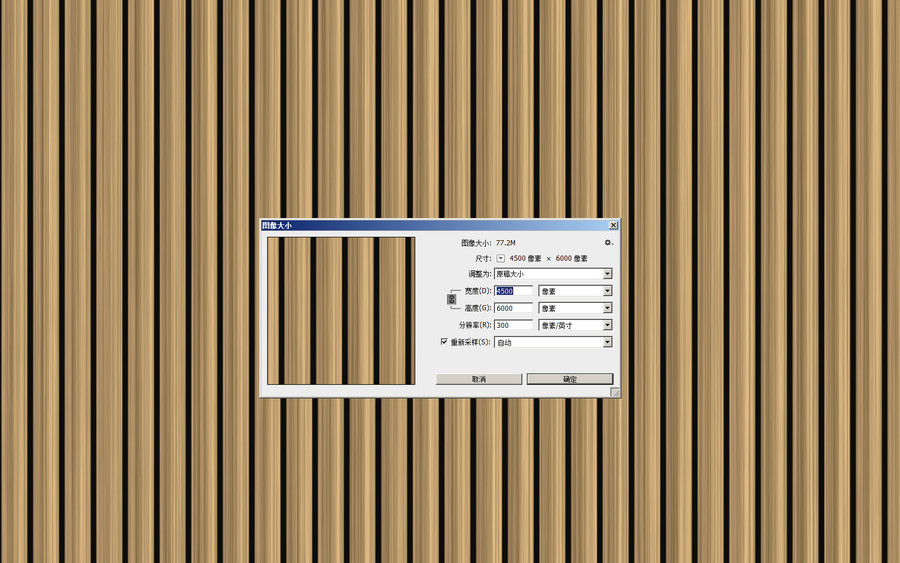Image resolution: width=900 pixels, height=563 pixels.
Task: Click the 取消 cancel button
Action: (x=479, y=379)
